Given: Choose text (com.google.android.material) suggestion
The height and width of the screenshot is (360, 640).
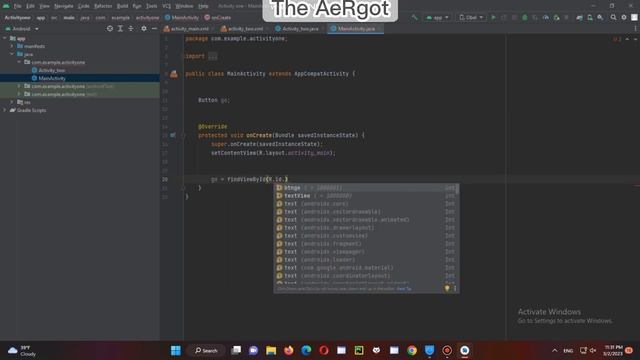Looking at the screenshot, I should [366, 268].
